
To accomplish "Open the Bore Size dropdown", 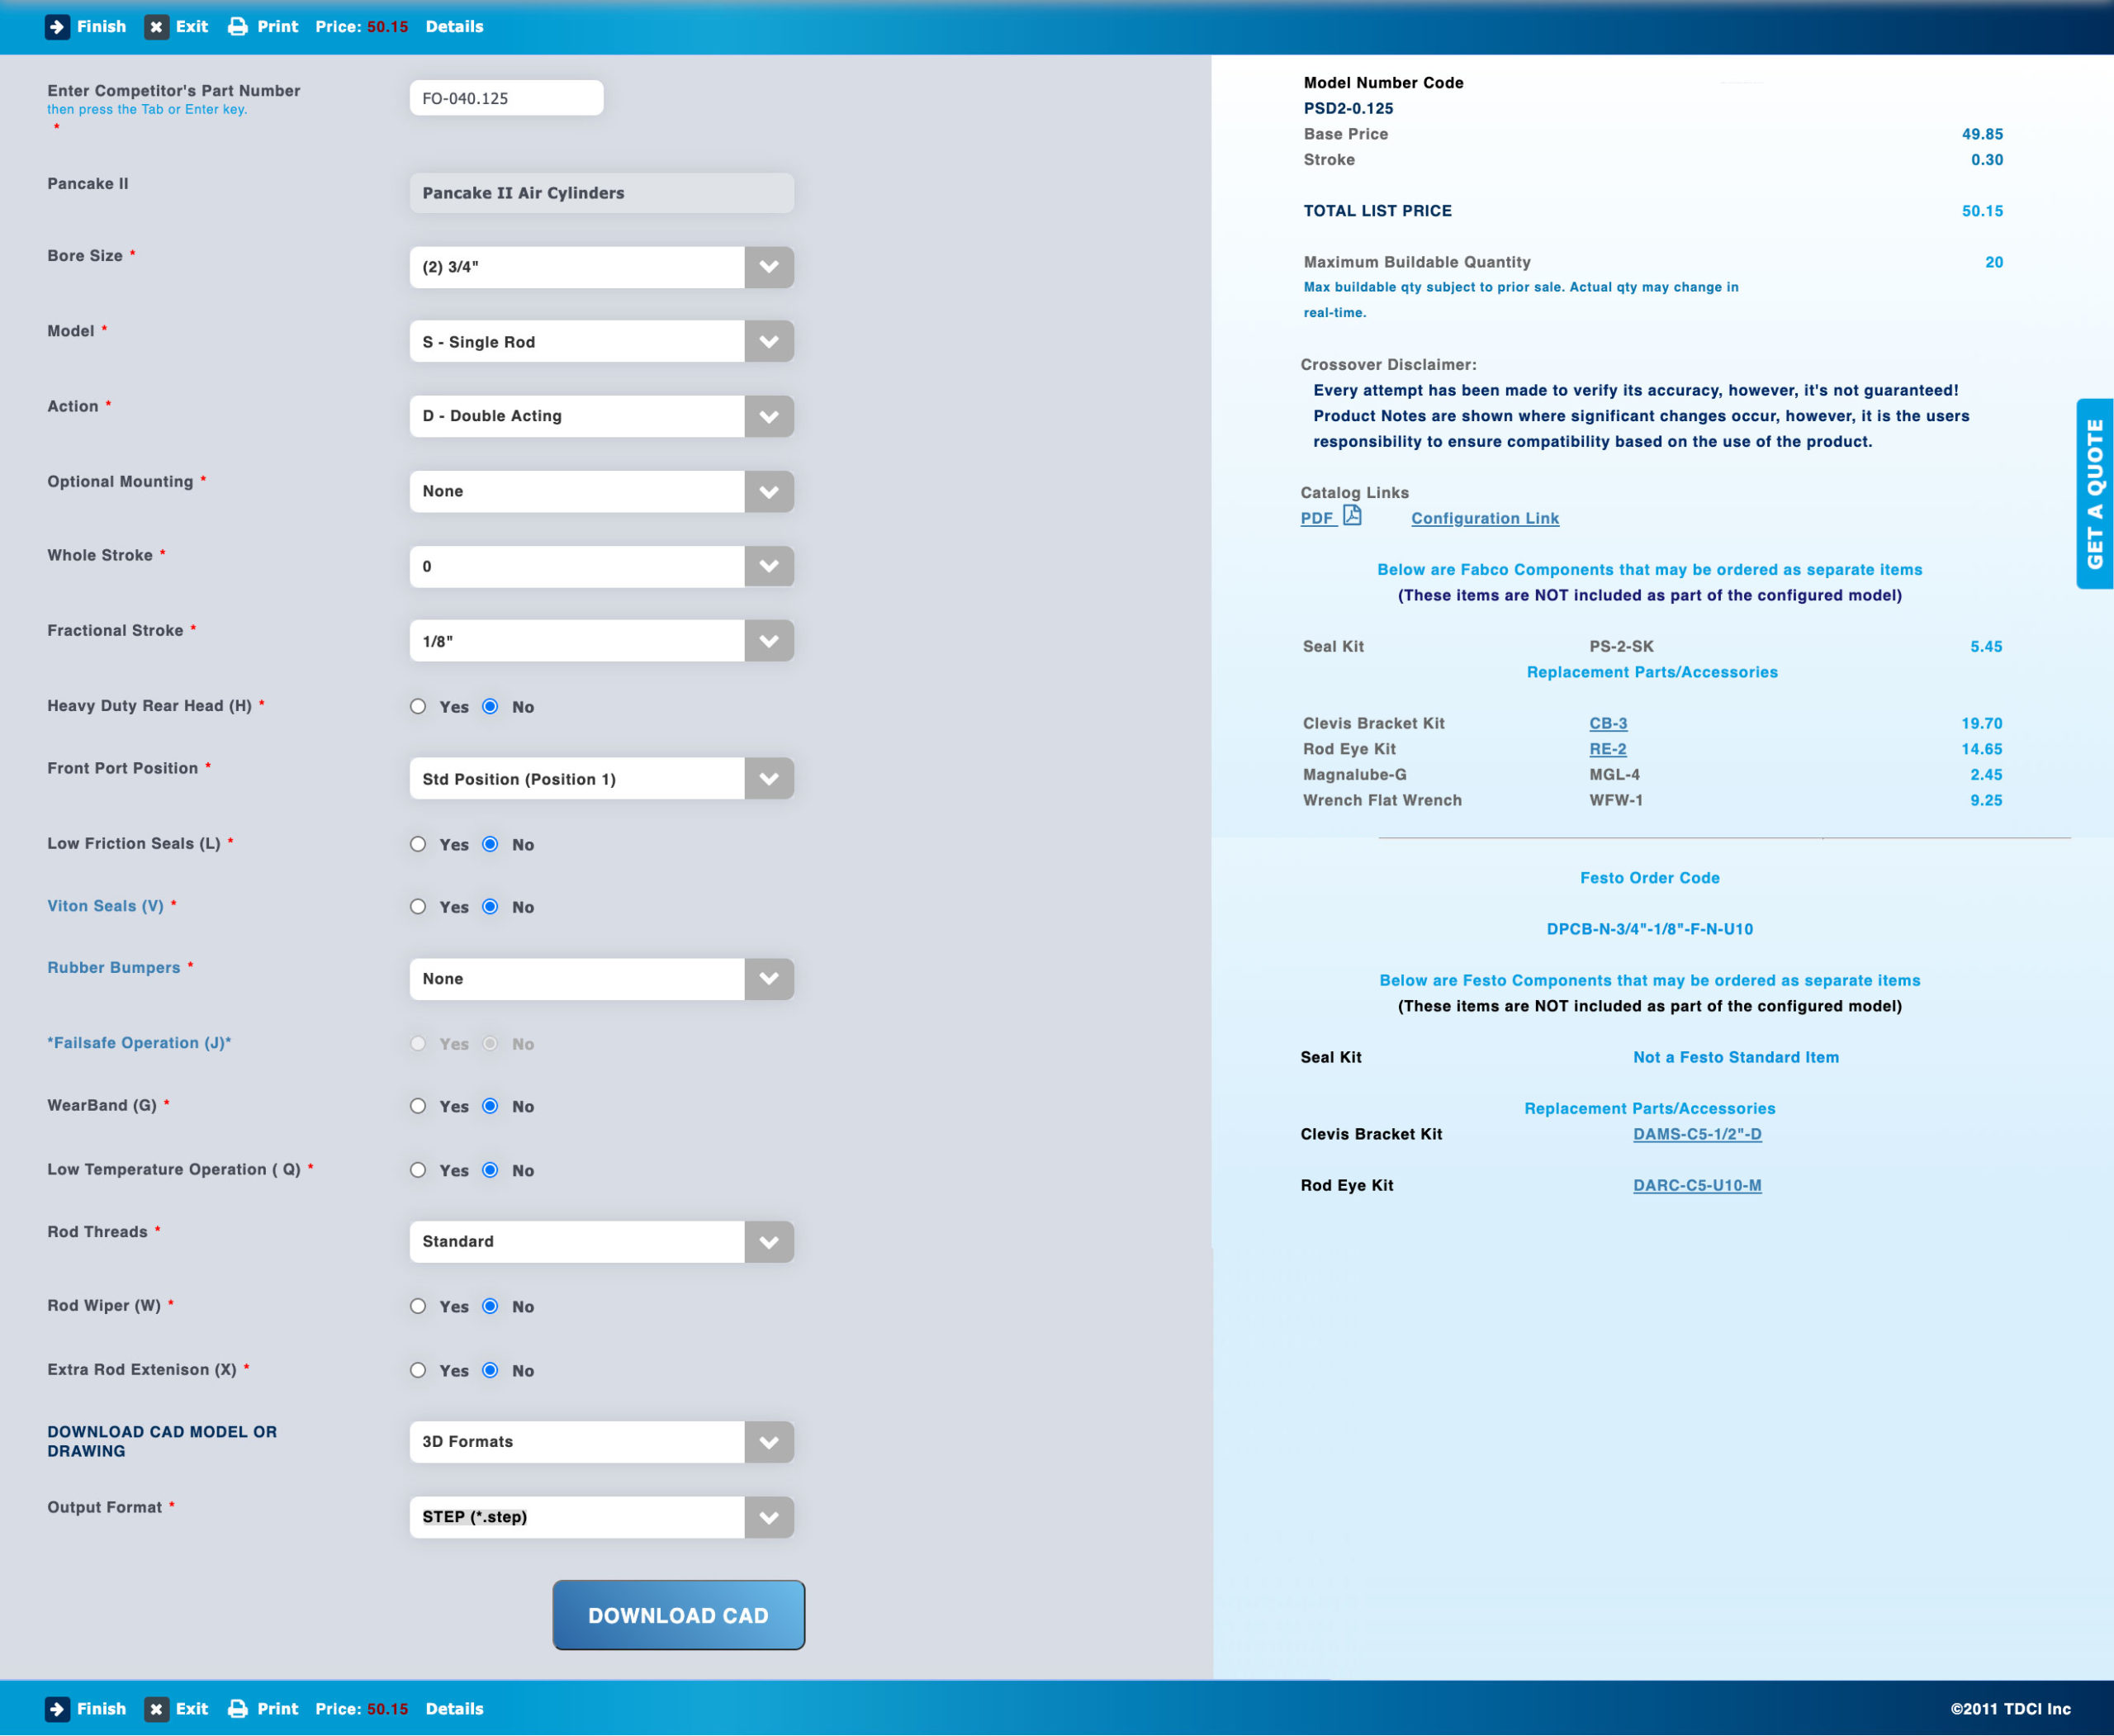I will 768,267.
